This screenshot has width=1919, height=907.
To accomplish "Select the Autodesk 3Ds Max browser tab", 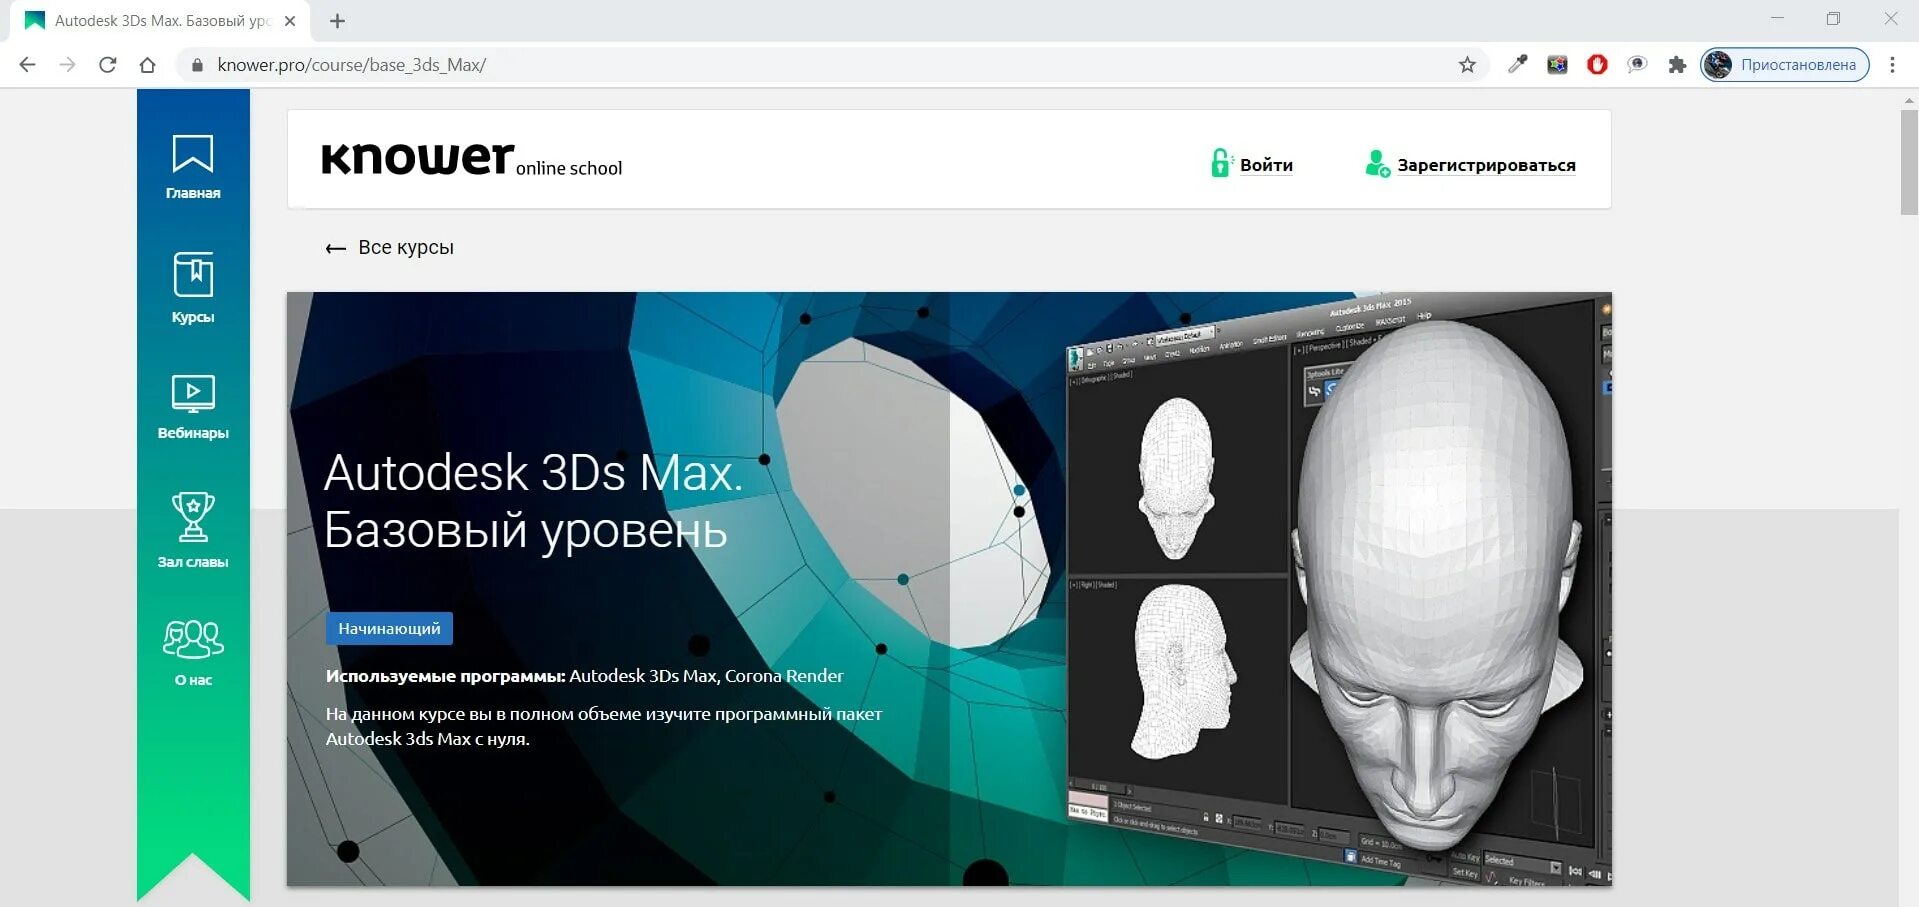I will pos(160,20).
